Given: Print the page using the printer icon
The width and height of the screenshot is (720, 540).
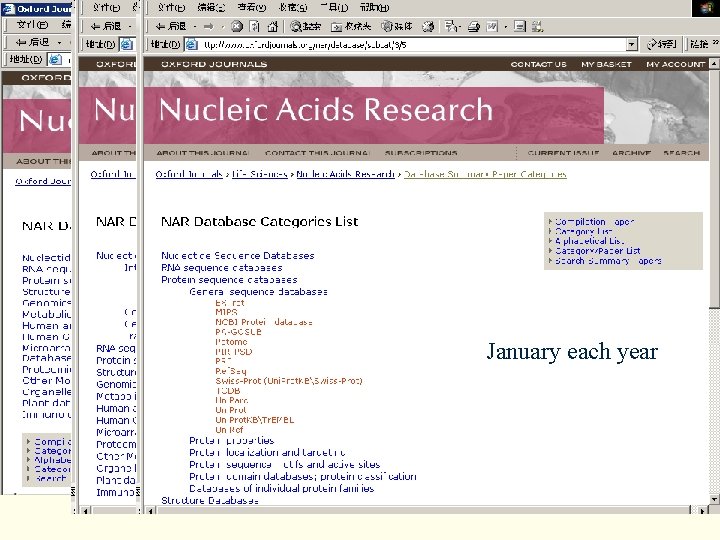Looking at the screenshot, I should click(x=474, y=27).
